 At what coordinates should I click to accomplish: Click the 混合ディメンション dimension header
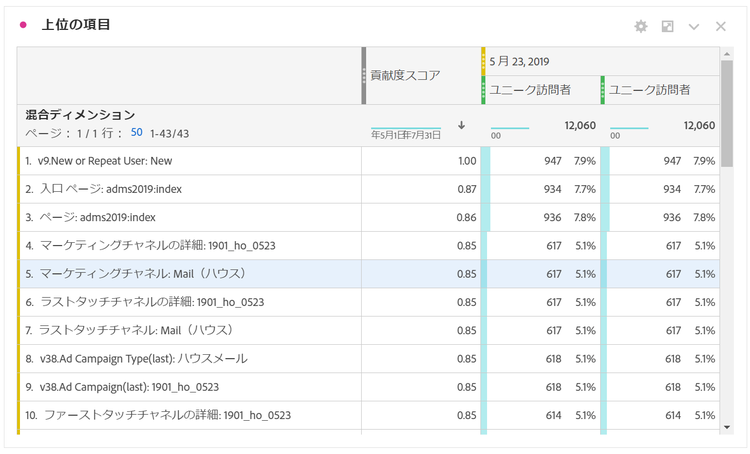pos(80,115)
